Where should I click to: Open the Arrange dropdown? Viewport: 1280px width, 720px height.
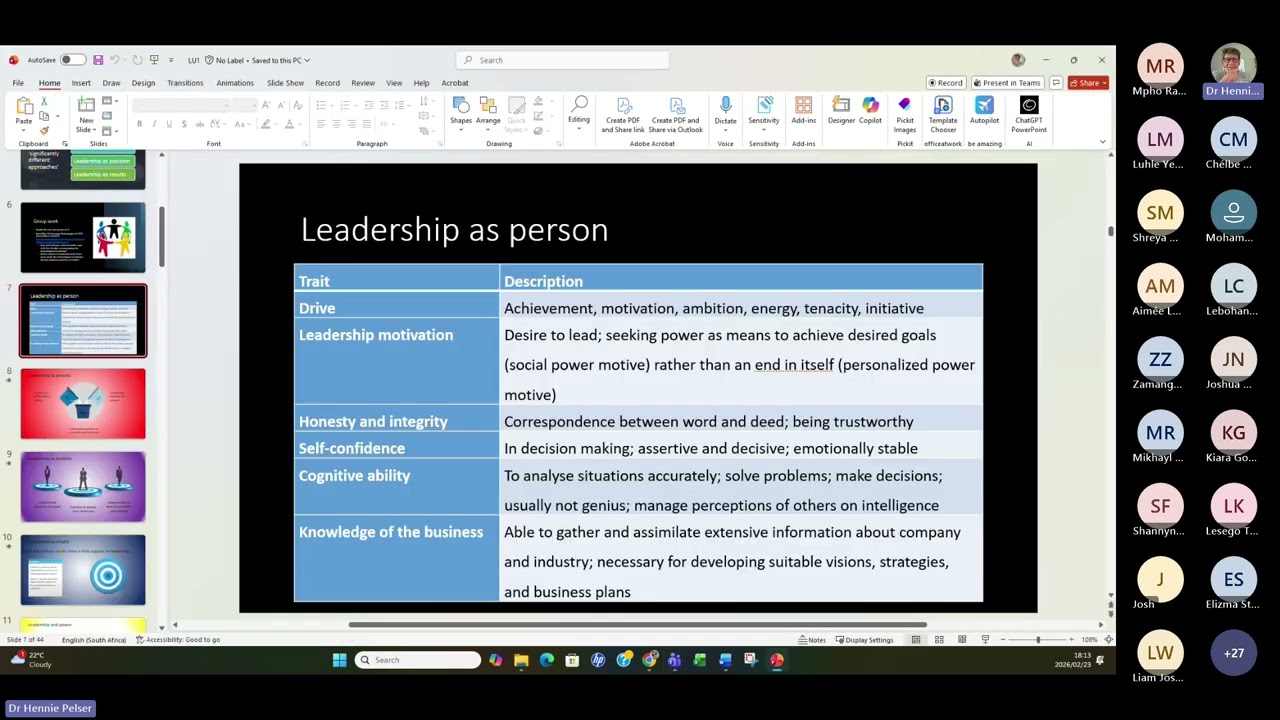pyautogui.click(x=488, y=115)
